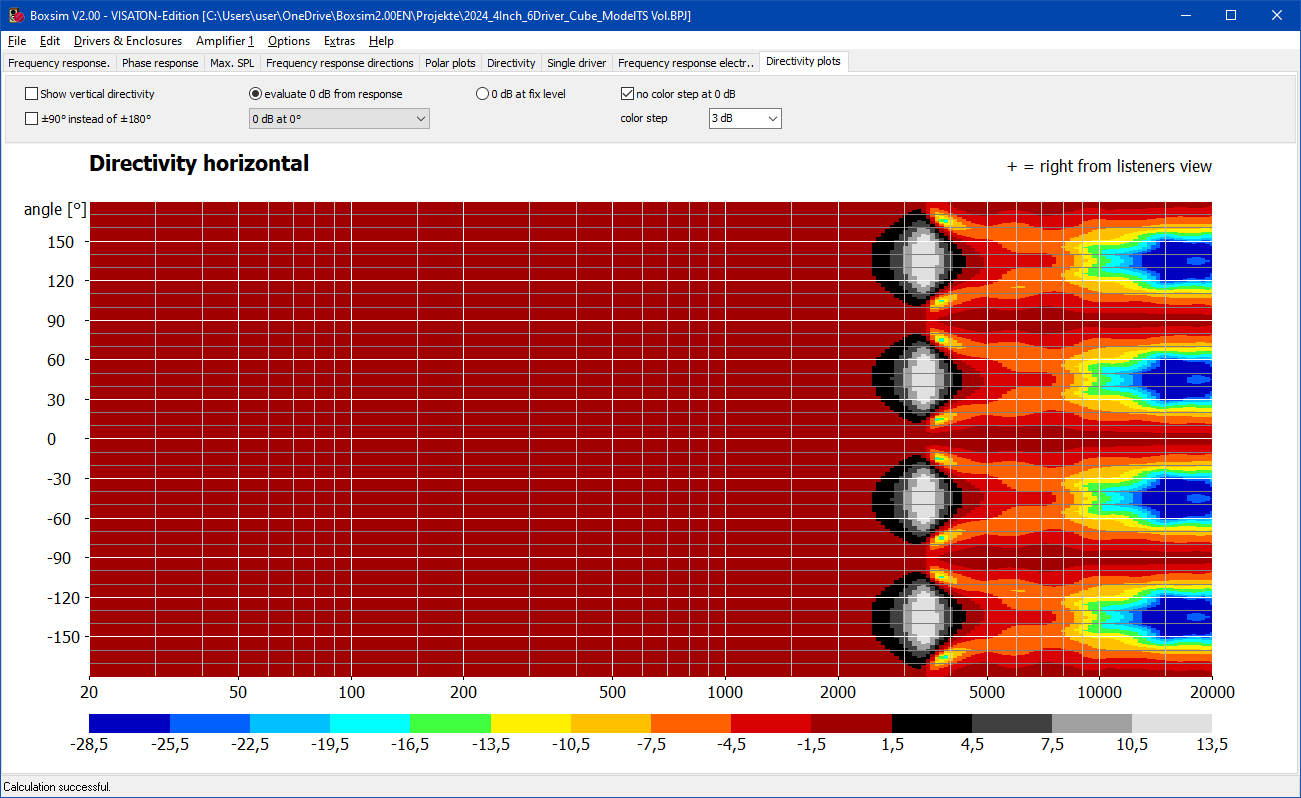Open the Edit menu
1301x798 pixels.
pyautogui.click(x=50, y=41)
